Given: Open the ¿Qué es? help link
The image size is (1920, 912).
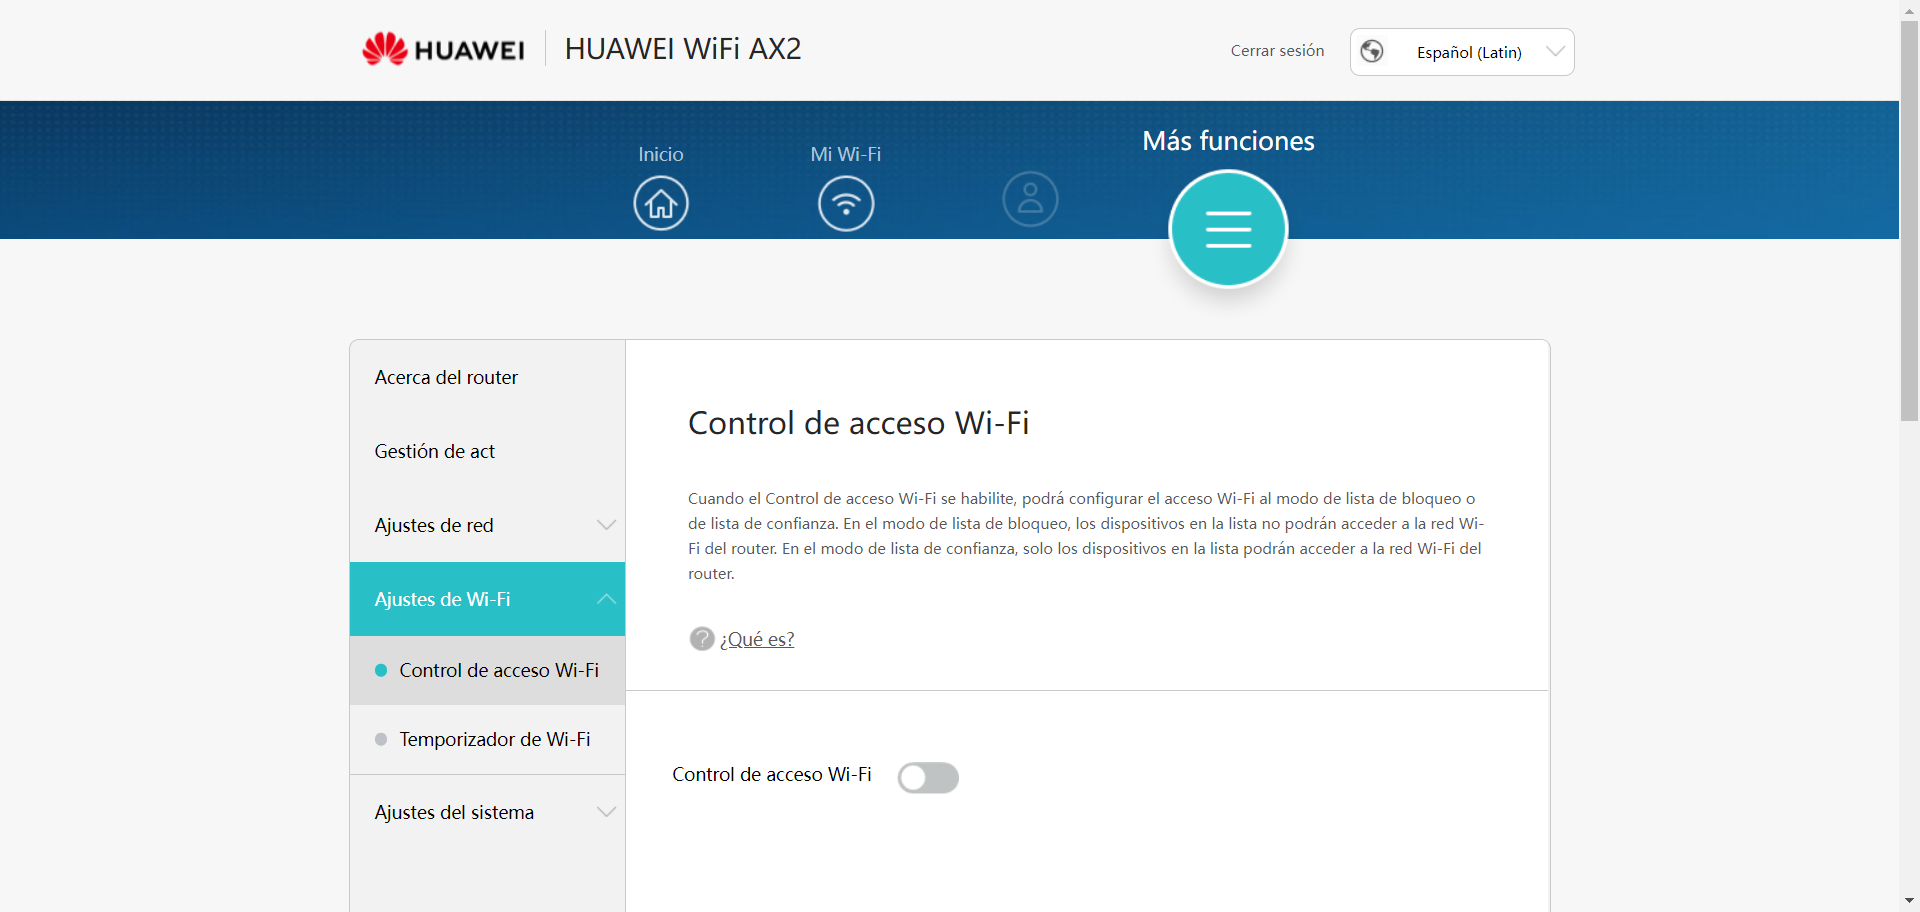Looking at the screenshot, I should pos(757,639).
